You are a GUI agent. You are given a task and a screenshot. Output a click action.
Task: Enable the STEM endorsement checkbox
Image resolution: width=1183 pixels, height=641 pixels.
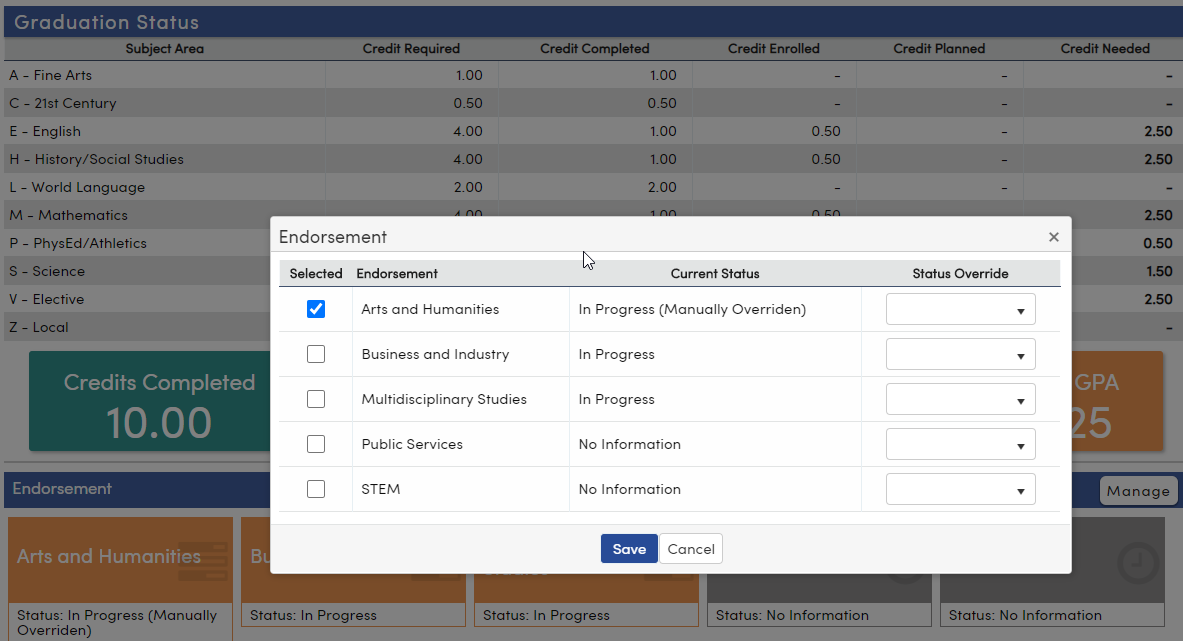pyautogui.click(x=316, y=489)
